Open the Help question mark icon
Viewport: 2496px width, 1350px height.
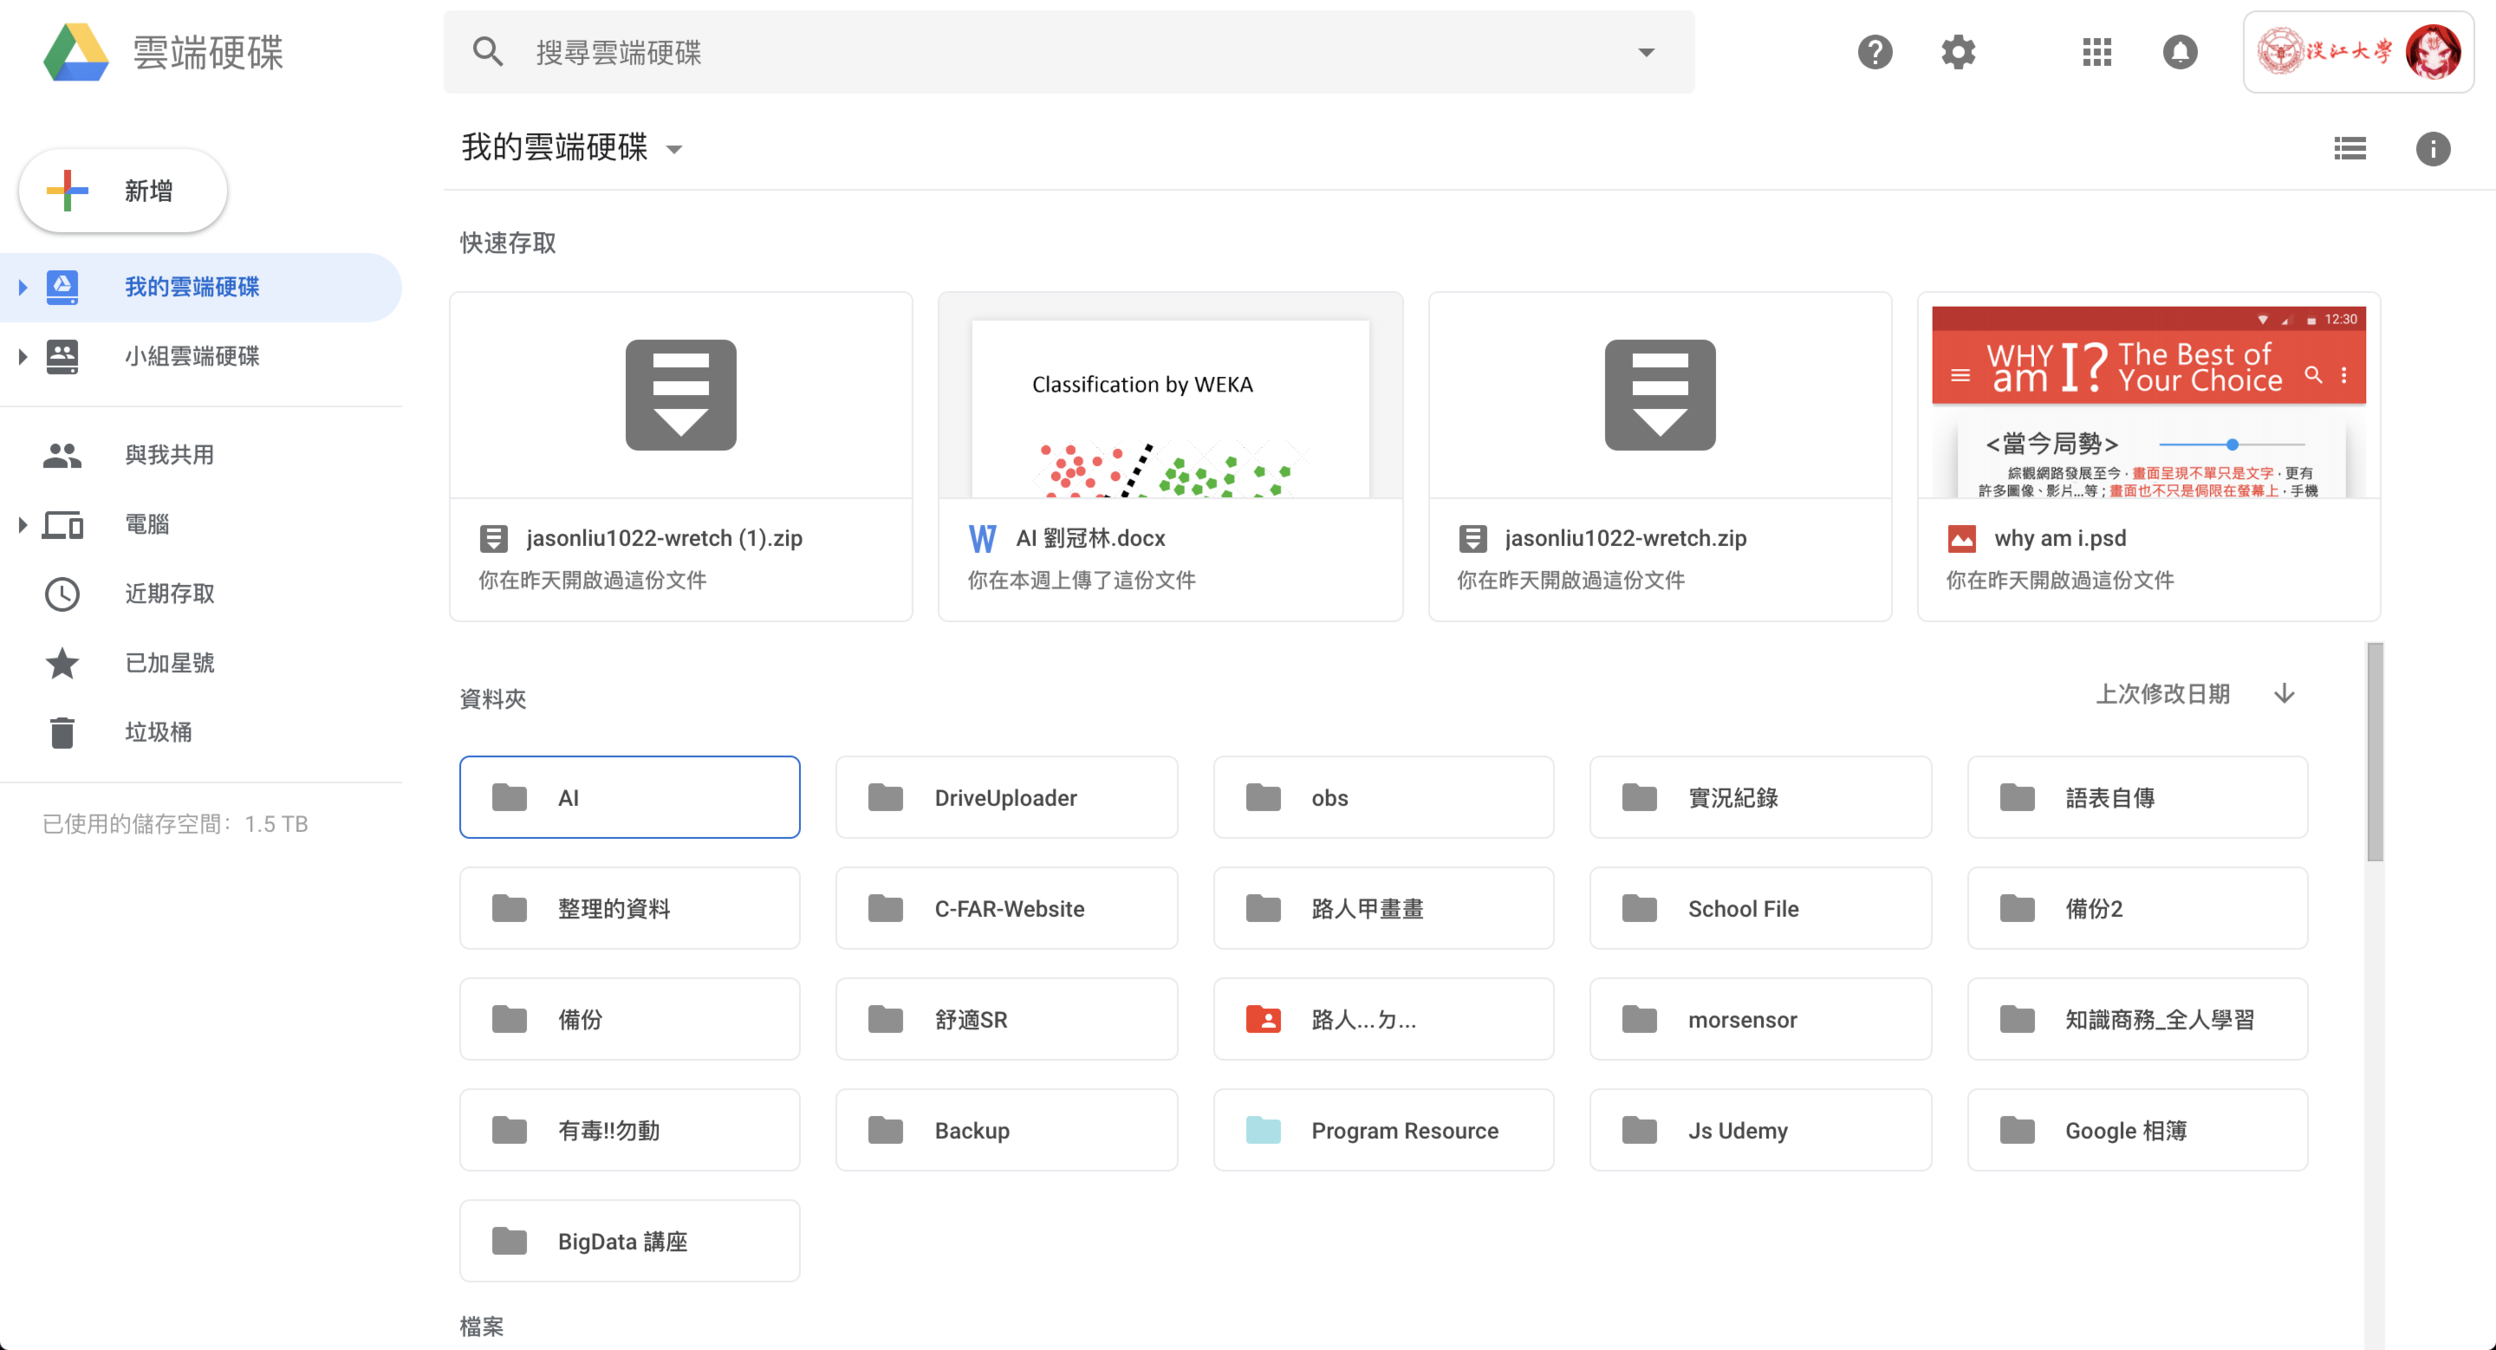[x=1875, y=52]
